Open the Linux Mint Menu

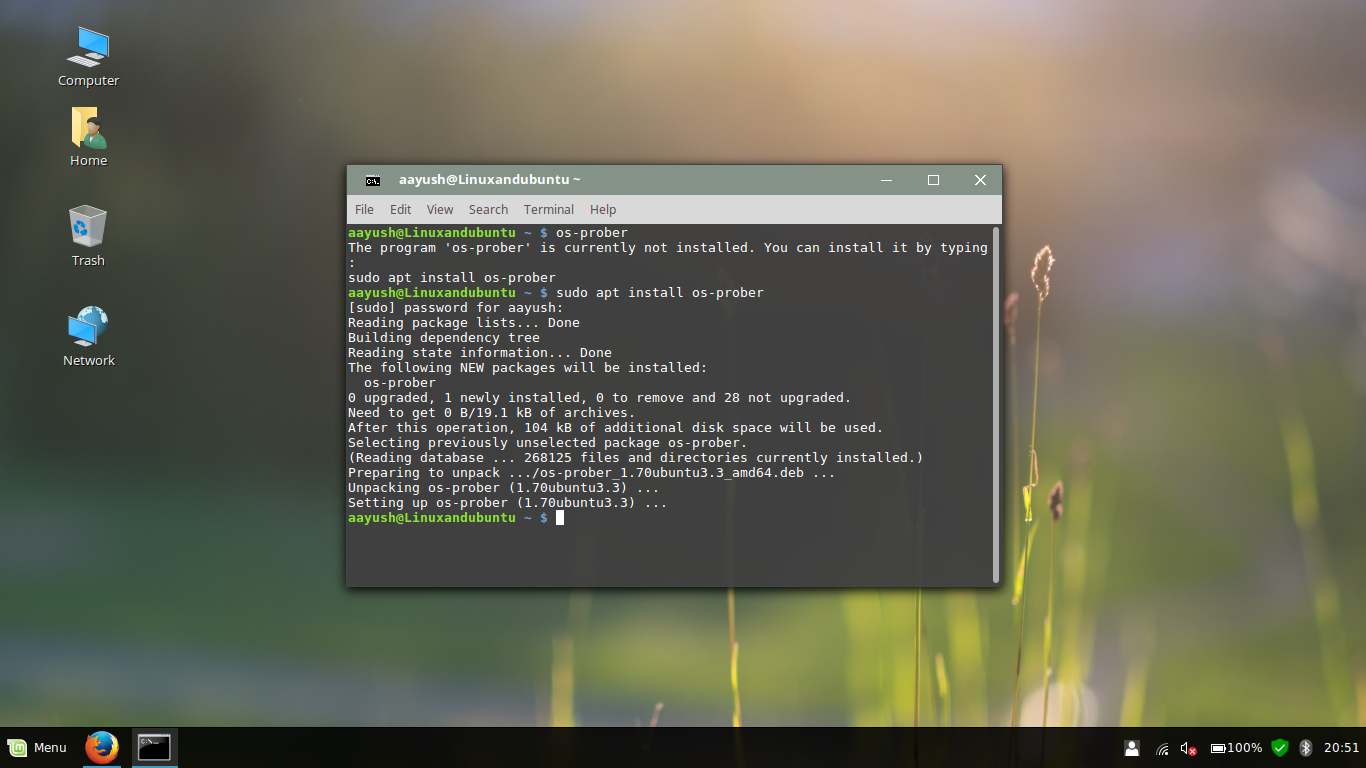(x=37, y=747)
